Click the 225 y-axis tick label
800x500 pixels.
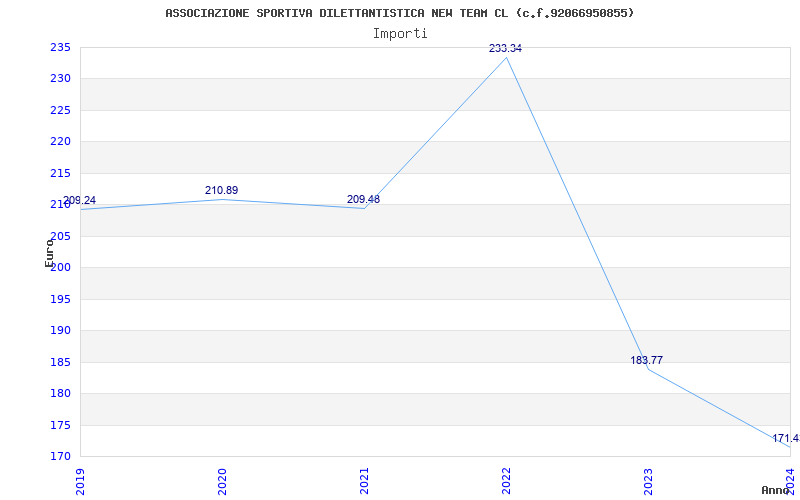pyautogui.click(x=60, y=110)
